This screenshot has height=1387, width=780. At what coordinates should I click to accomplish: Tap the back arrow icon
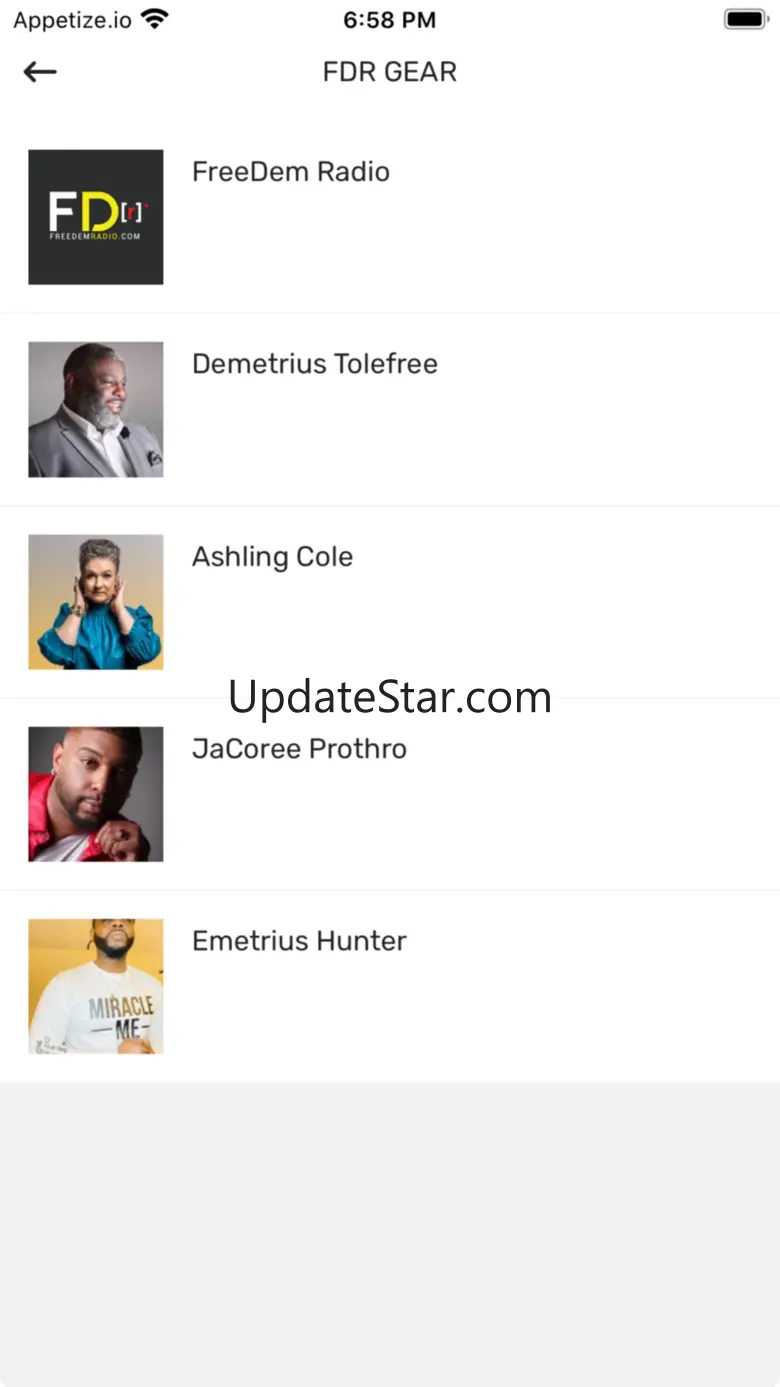point(40,72)
